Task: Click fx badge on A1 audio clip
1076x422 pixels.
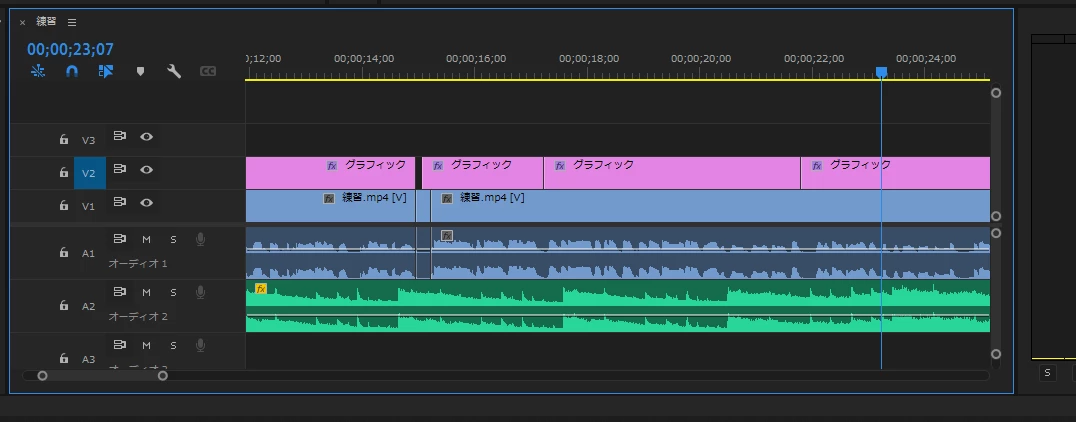Action: tap(447, 235)
